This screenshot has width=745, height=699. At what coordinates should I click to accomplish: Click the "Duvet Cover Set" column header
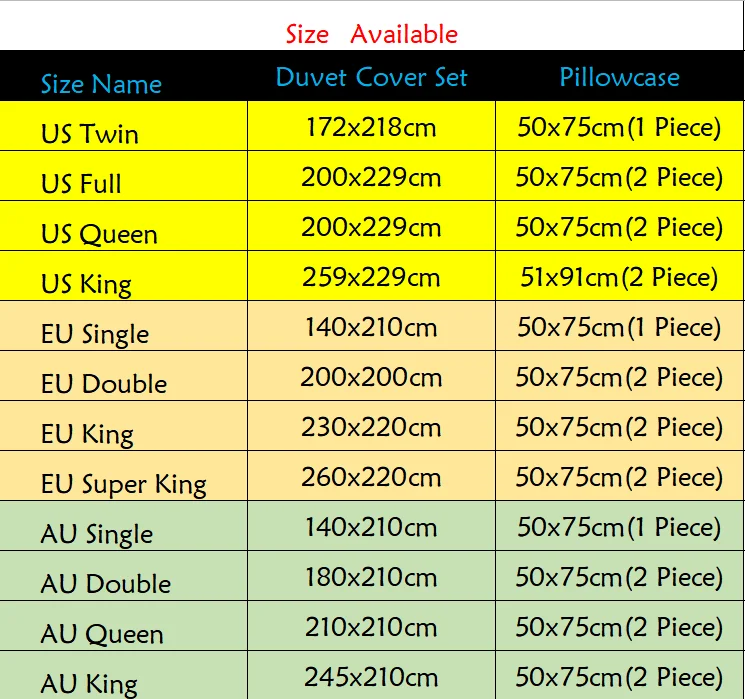point(371,78)
